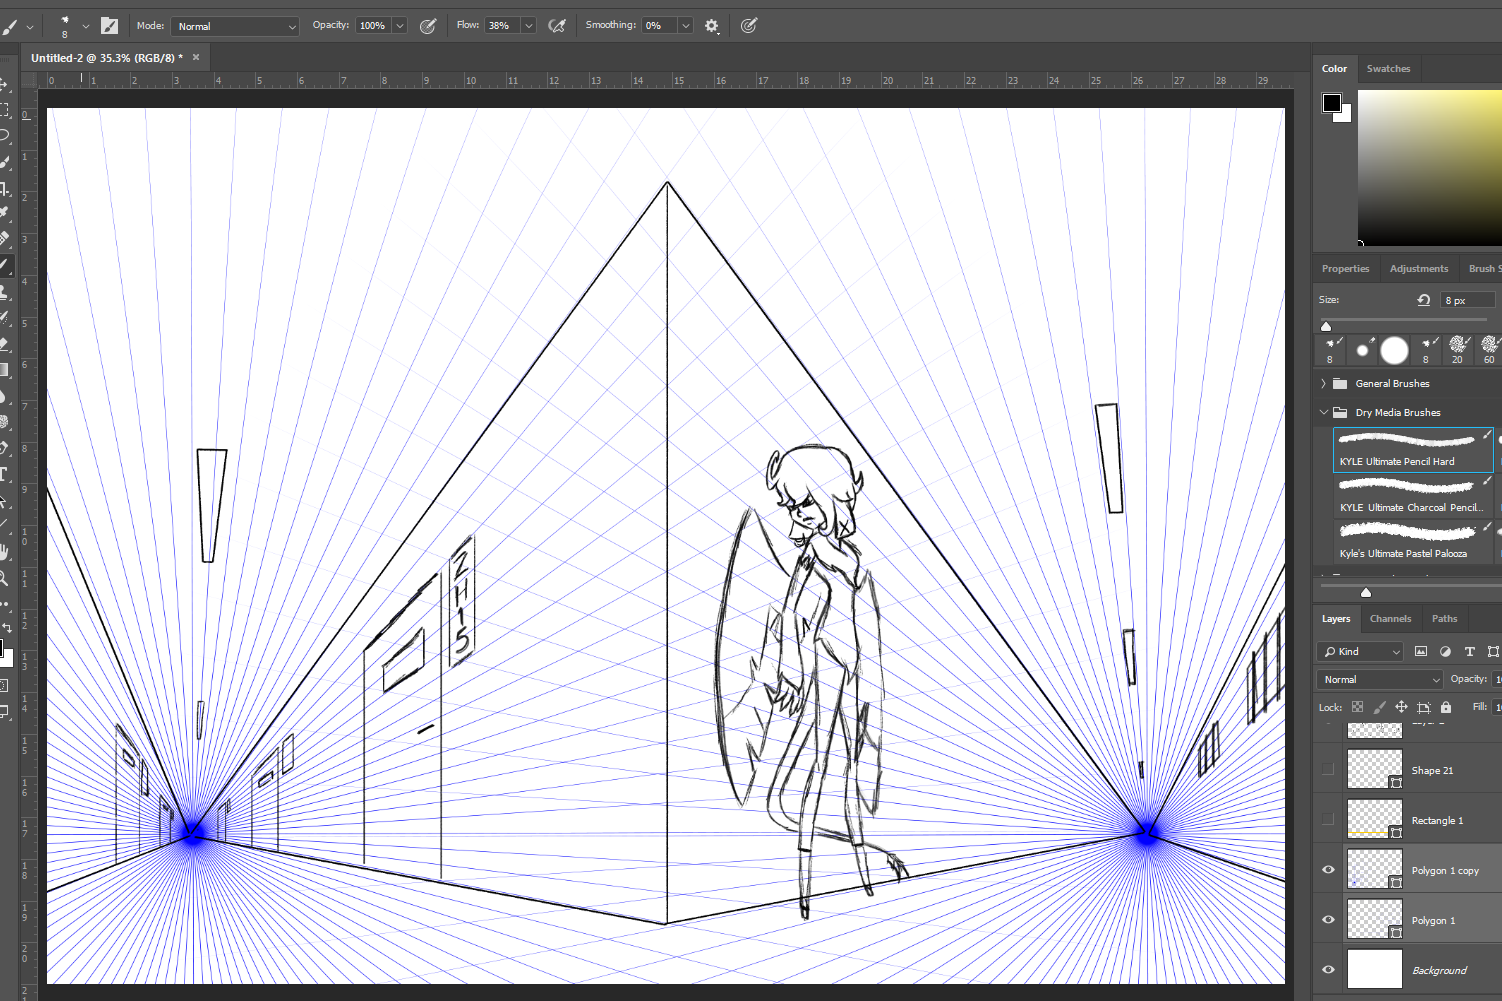Open the Flow slider arrow
Viewport: 1502px width, 1001px height.
(x=528, y=26)
